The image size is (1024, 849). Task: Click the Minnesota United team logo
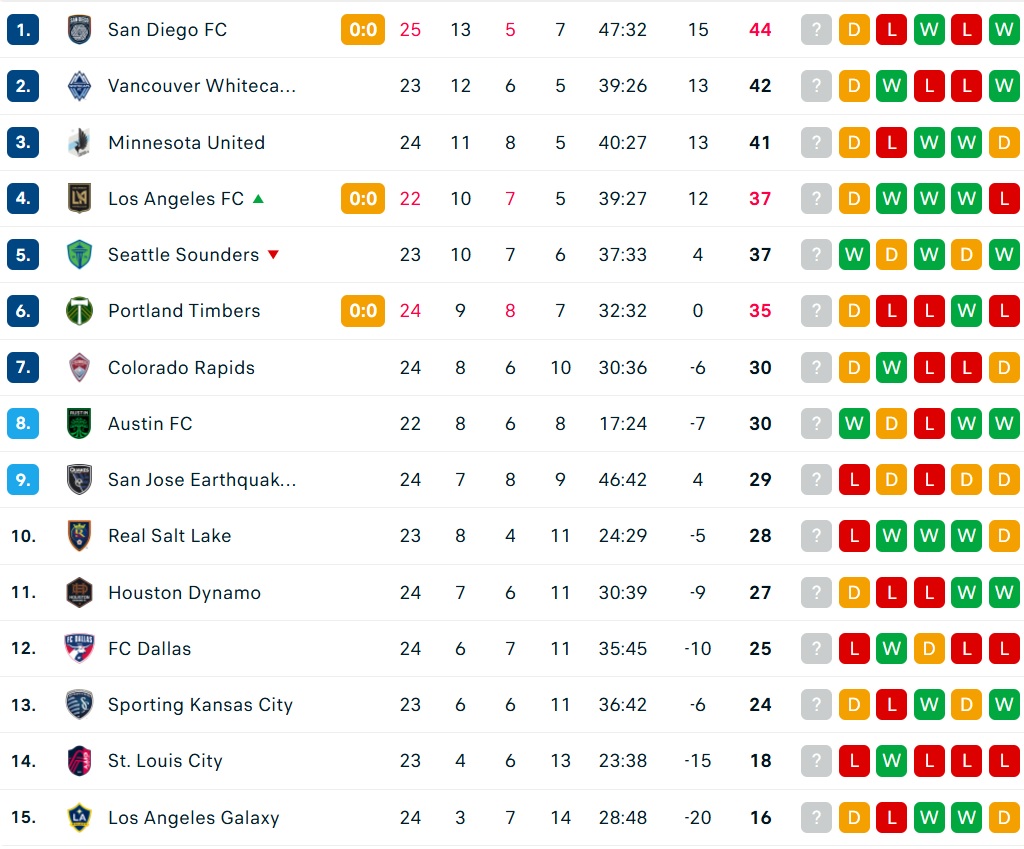[x=79, y=142]
